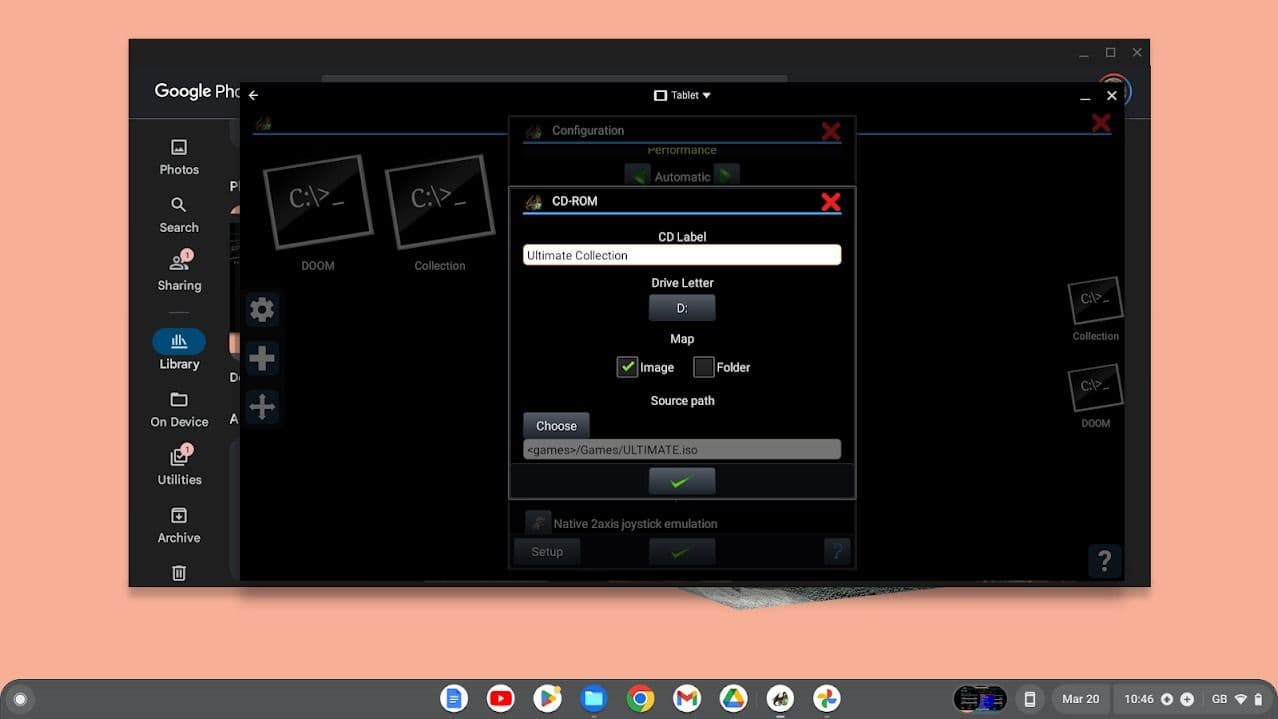
Task: Open the settings gear in left toolbar
Action: tap(262, 310)
